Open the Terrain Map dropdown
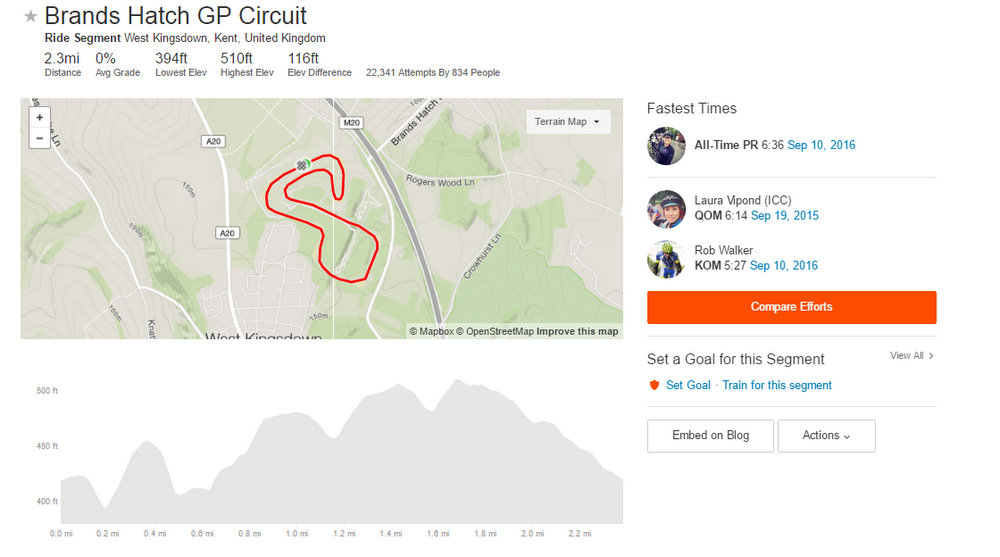Image resolution: width=1000 pixels, height=557 pixels. pyautogui.click(x=568, y=122)
